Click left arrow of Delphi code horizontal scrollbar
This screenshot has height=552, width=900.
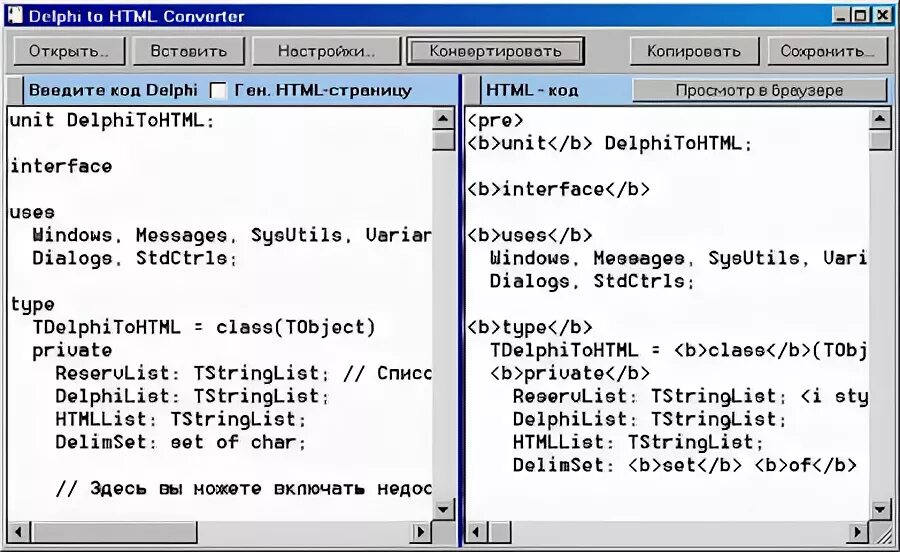click(x=19, y=532)
